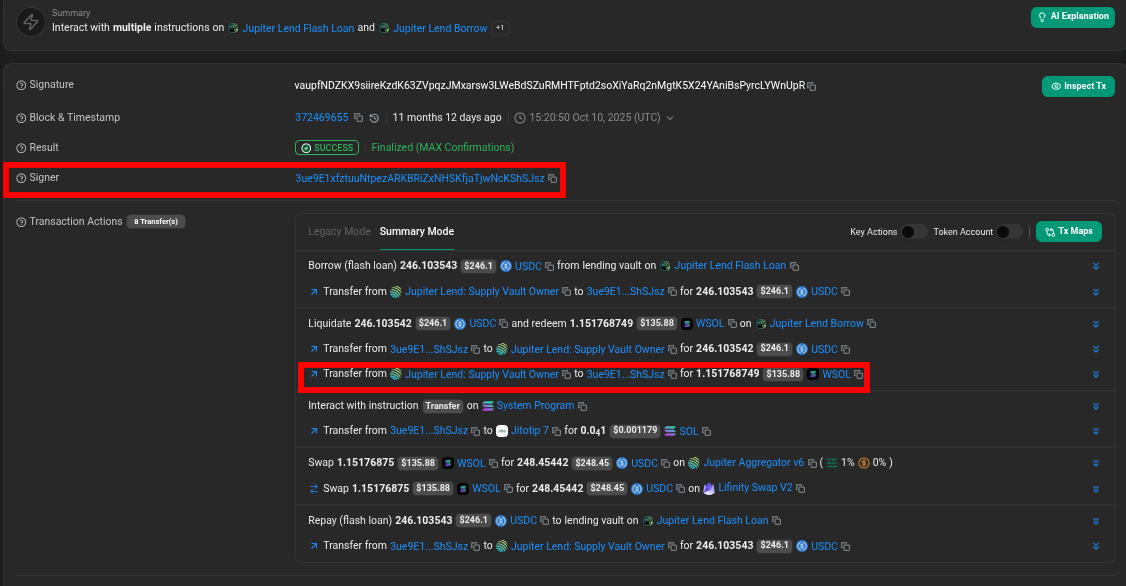Expand the Jitotip 7 transfer row
This screenshot has height=586, width=1126.
click(x=1096, y=432)
